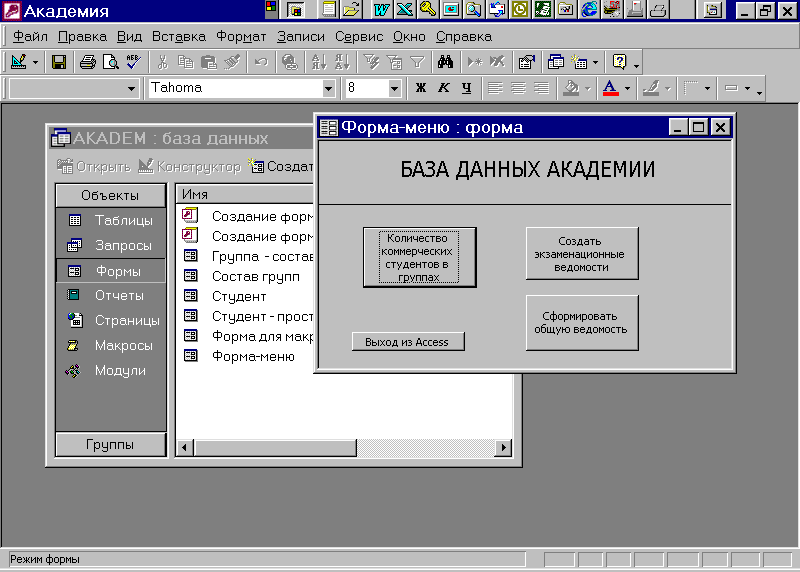Toggle italic formatting with the К button
800x572 pixels.
coord(443,88)
